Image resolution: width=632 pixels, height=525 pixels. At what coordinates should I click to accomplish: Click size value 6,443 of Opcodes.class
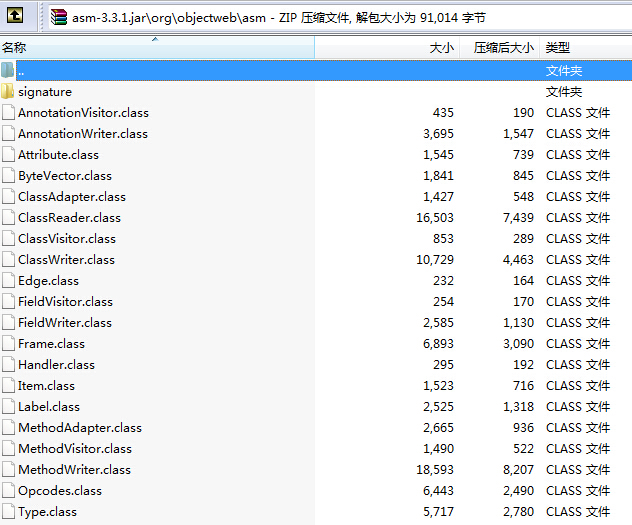(438, 491)
